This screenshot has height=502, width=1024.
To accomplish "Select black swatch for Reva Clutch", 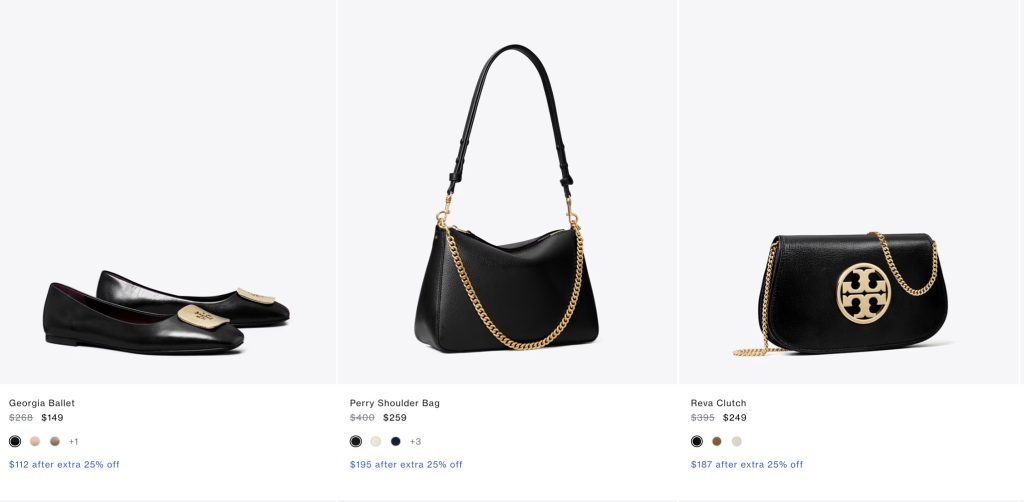I will pyautogui.click(x=697, y=441).
